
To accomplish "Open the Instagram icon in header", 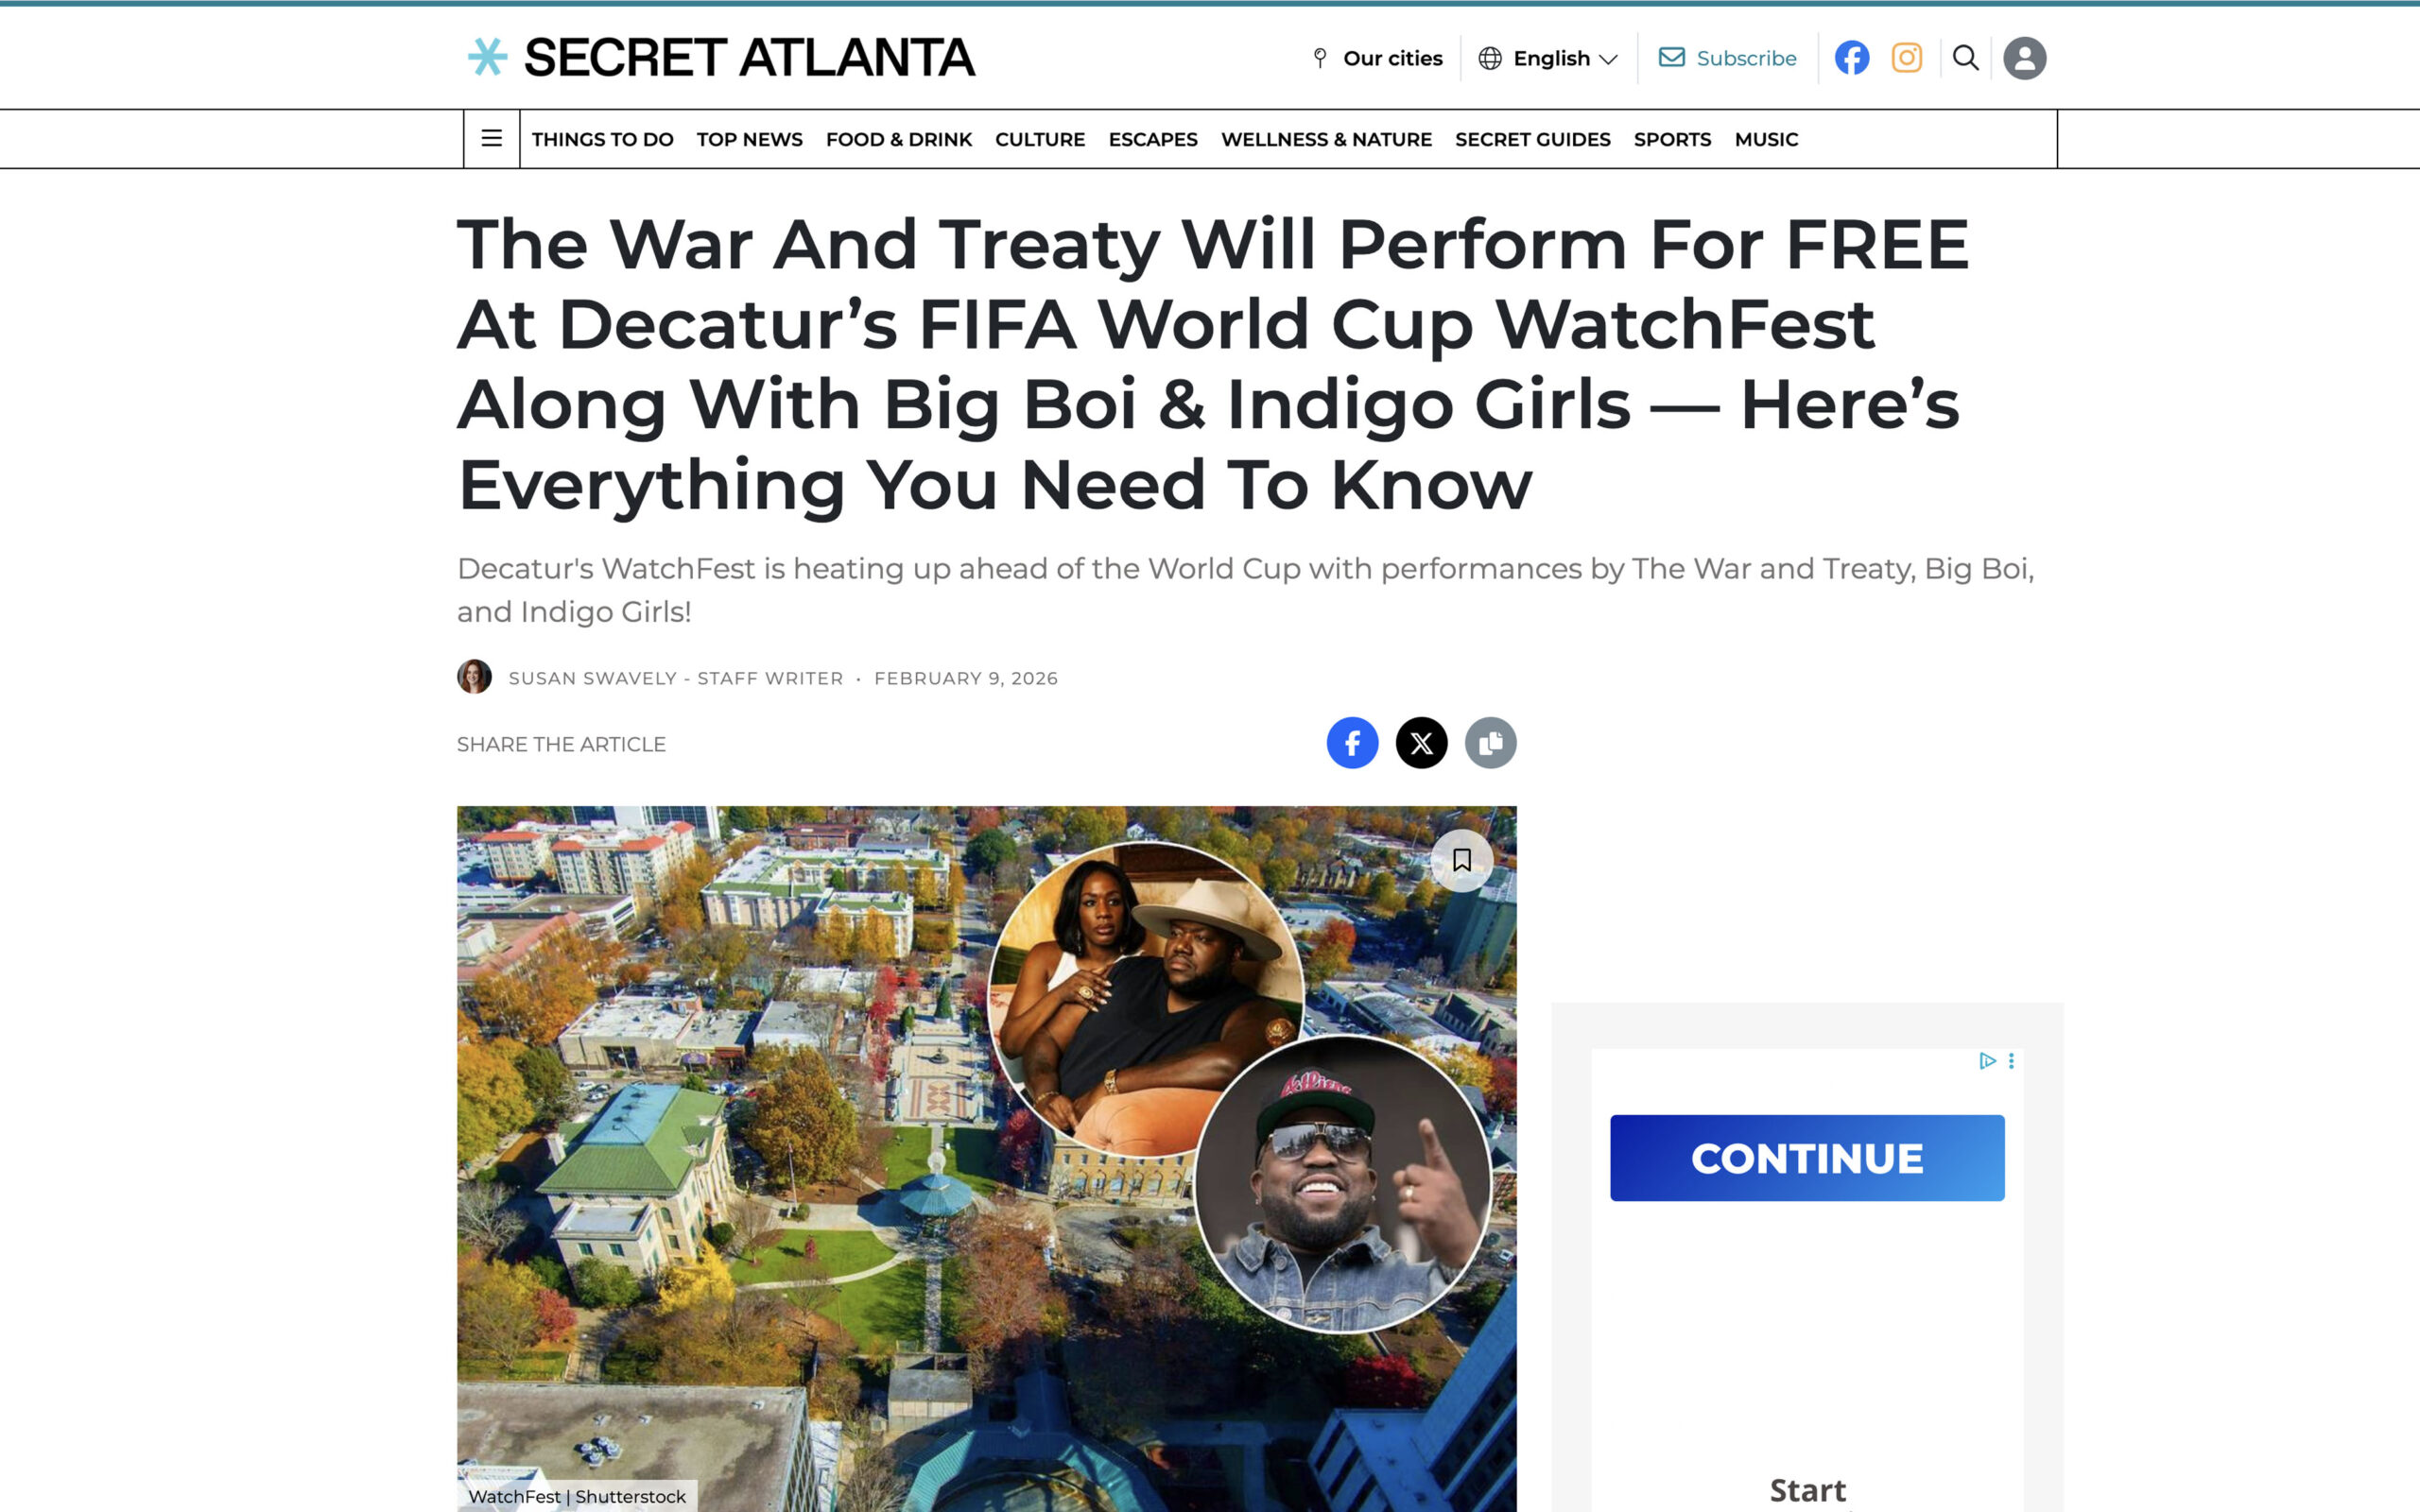I will pyautogui.click(x=1906, y=58).
